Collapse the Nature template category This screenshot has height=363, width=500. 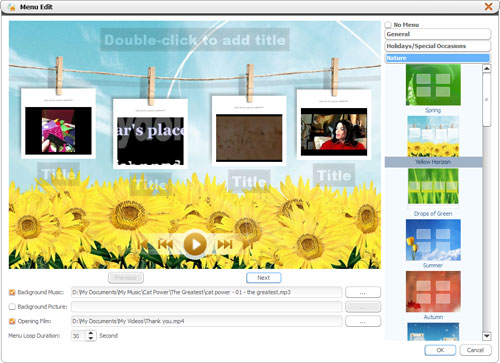coord(438,58)
